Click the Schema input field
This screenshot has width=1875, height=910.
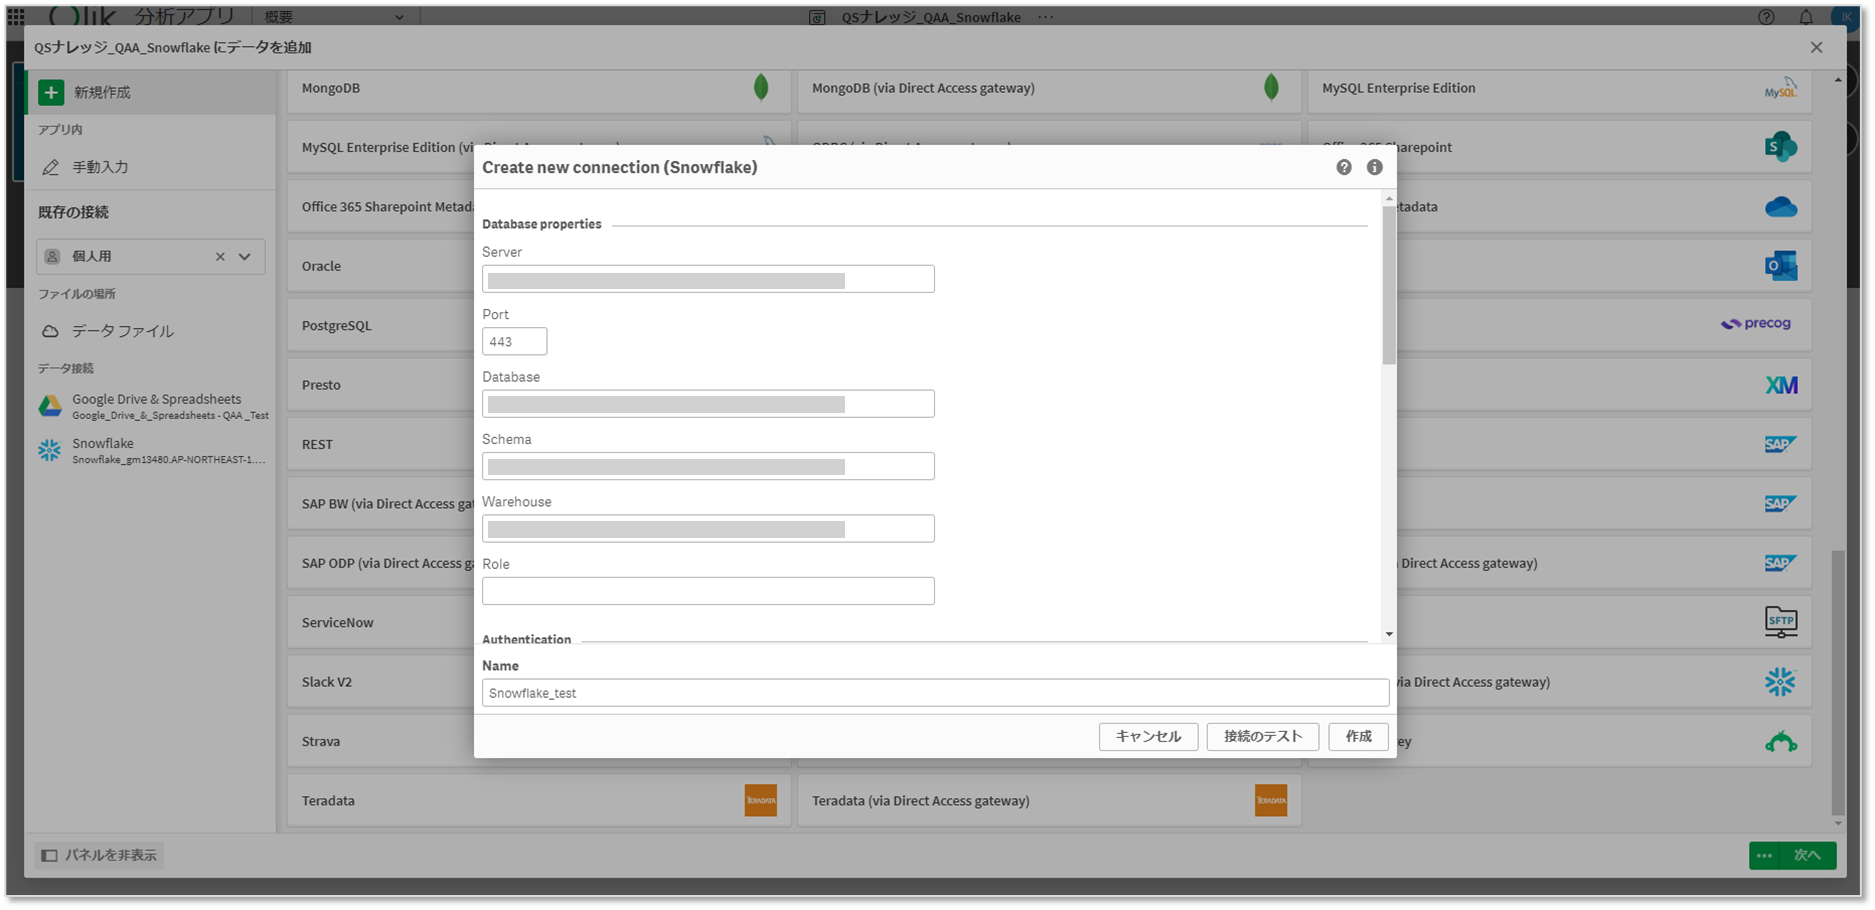point(708,466)
